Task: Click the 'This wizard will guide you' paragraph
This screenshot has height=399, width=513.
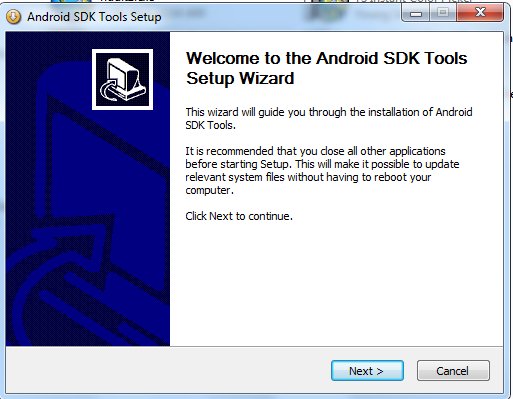Action: (329, 118)
